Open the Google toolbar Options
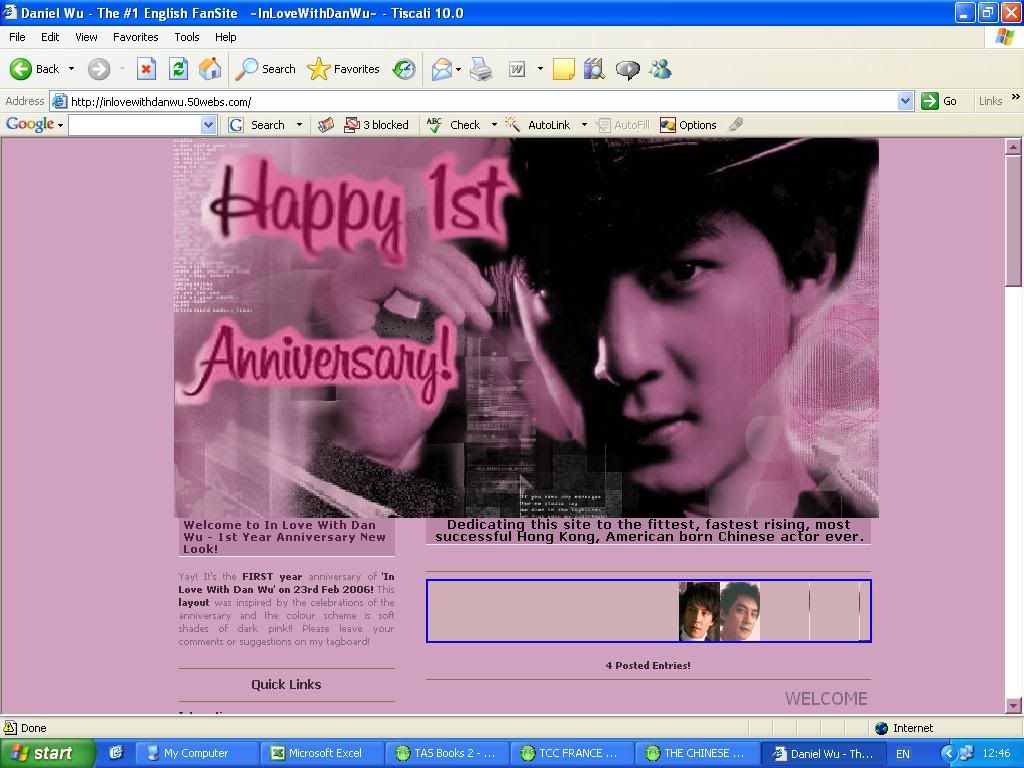The width and height of the screenshot is (1024, 768). click(688, 125)
